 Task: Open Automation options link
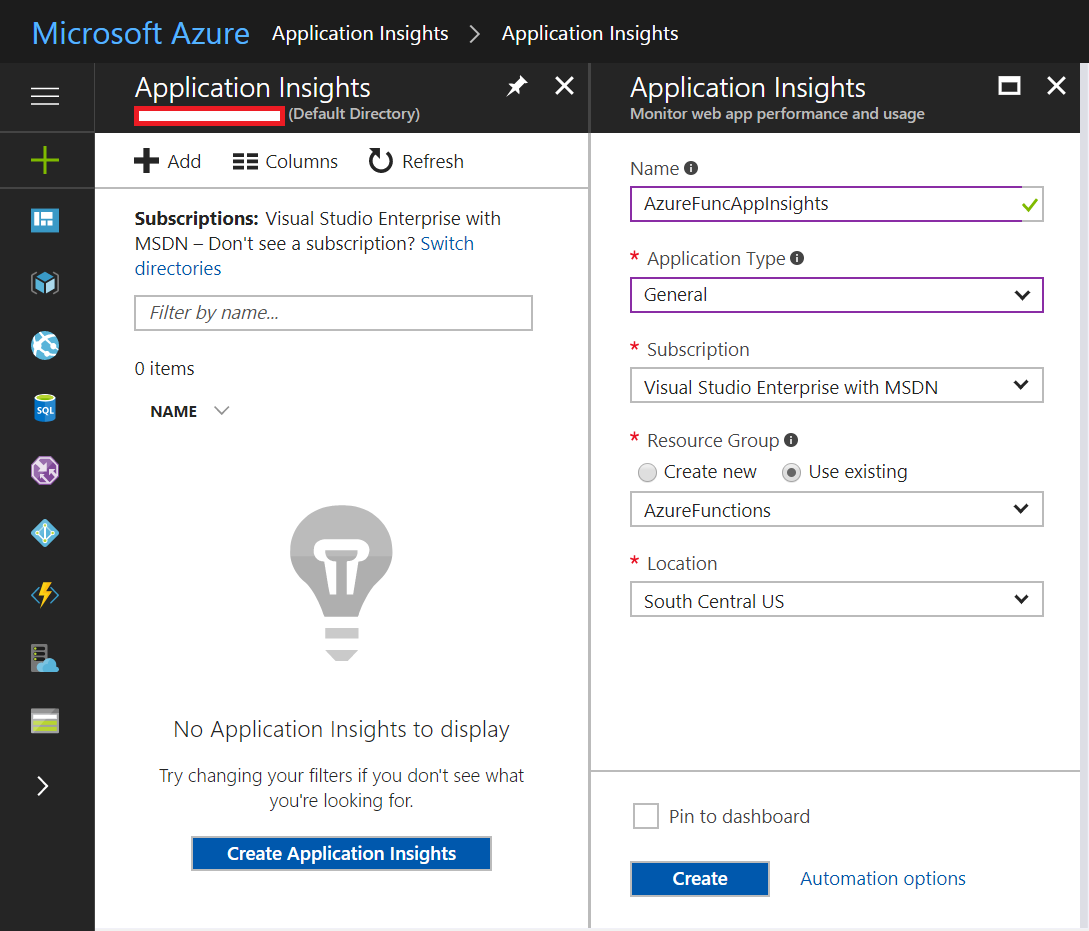[883, 879]
